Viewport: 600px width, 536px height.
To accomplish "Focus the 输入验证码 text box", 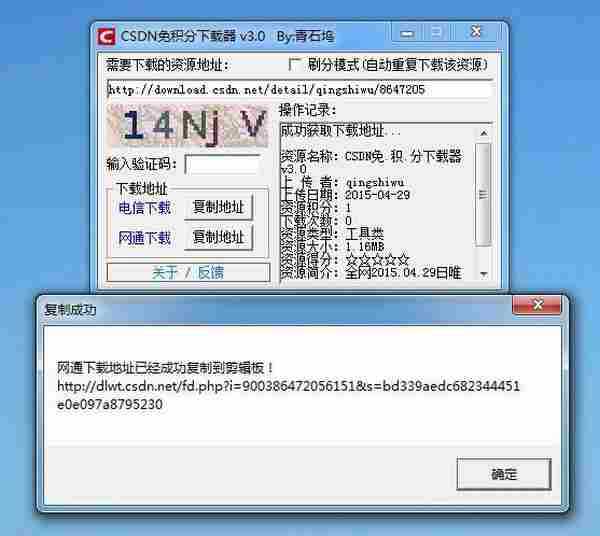I will (x=223, y=165).
